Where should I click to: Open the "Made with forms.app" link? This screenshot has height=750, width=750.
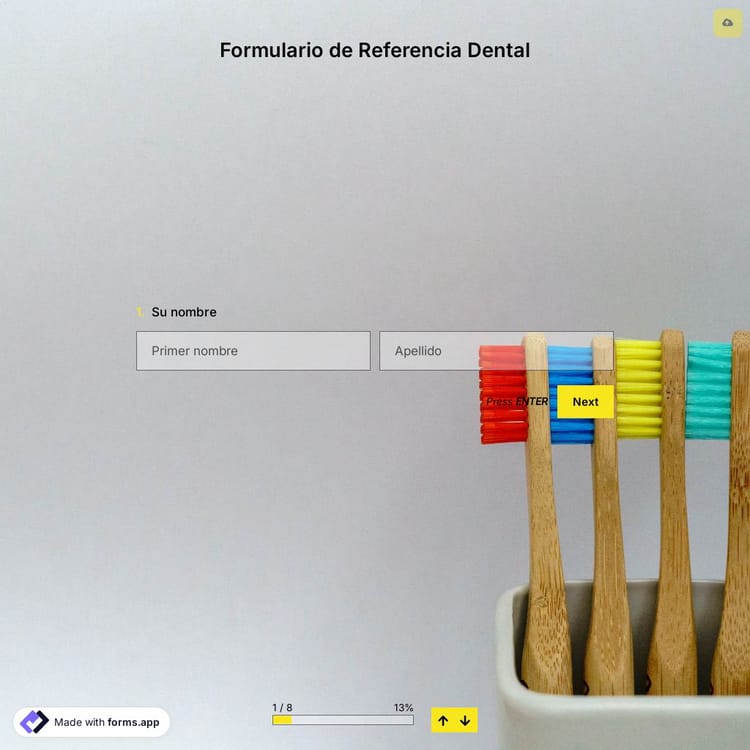(106, 722)
